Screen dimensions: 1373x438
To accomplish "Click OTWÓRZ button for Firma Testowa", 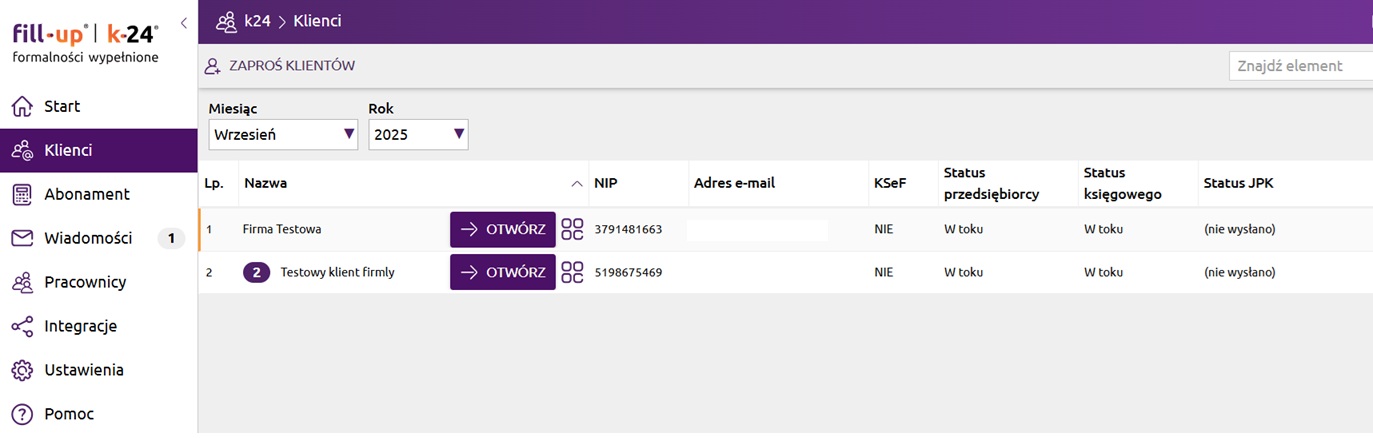I will pyautogui.click(x=502, y=229).
